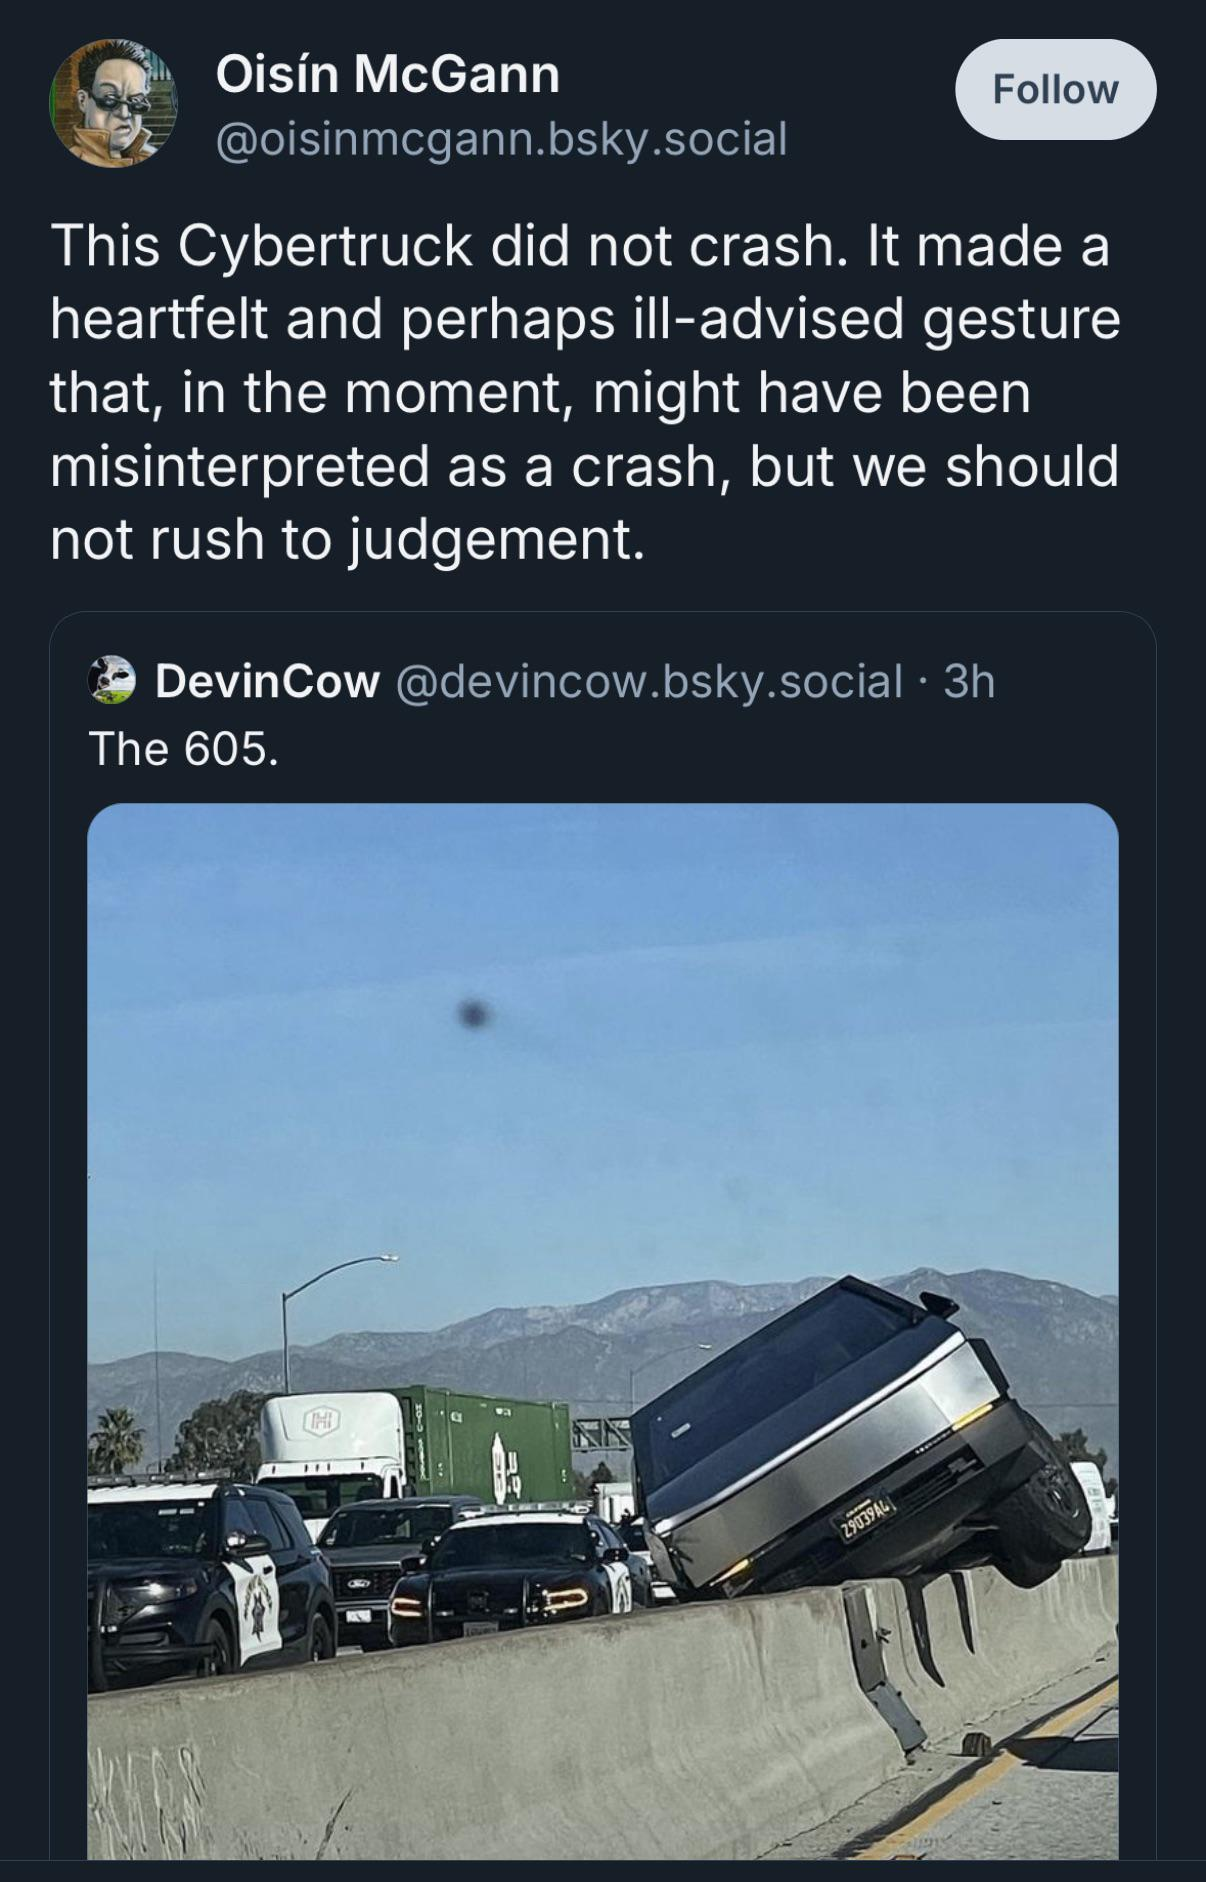Viewport: 1206px width, 1882px height.
Task: Open the DevinCow cow avatar icon
Action: [112, 681]
